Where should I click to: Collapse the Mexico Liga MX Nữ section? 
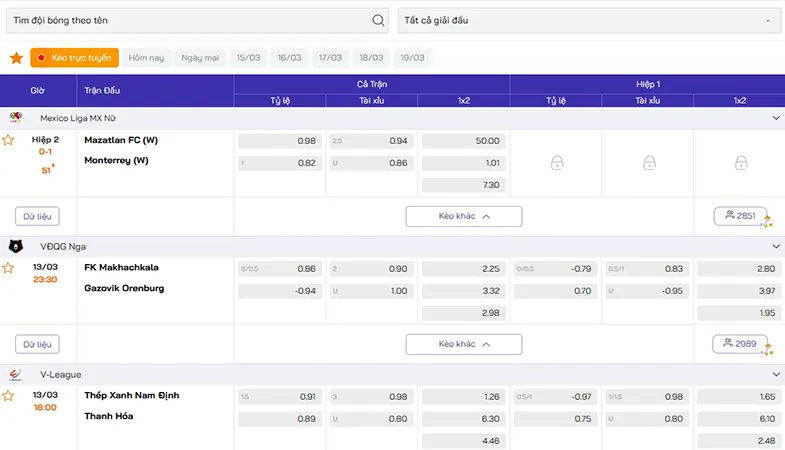click(x=776, y=118)
